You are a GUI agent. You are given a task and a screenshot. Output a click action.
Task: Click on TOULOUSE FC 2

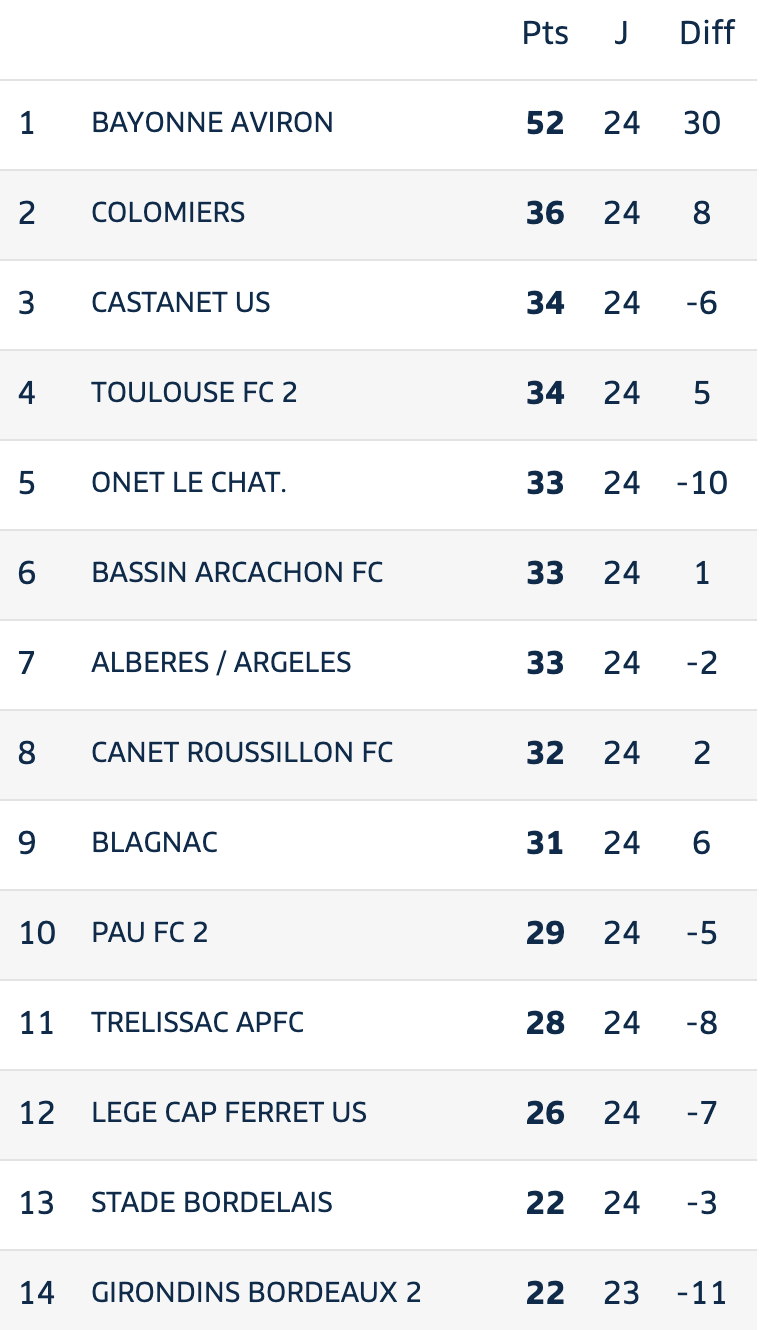point(194,393)
